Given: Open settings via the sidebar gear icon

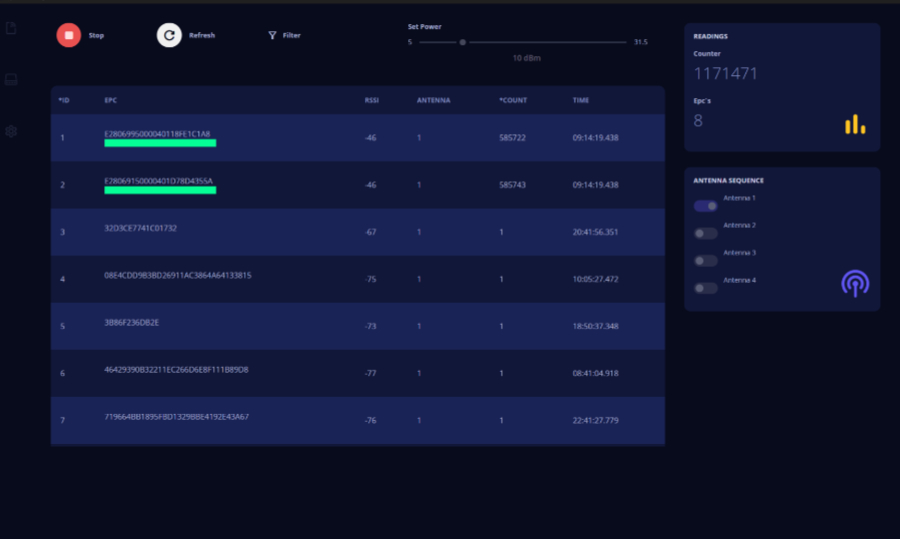Looking at the screenshot, I should (11, 131).
